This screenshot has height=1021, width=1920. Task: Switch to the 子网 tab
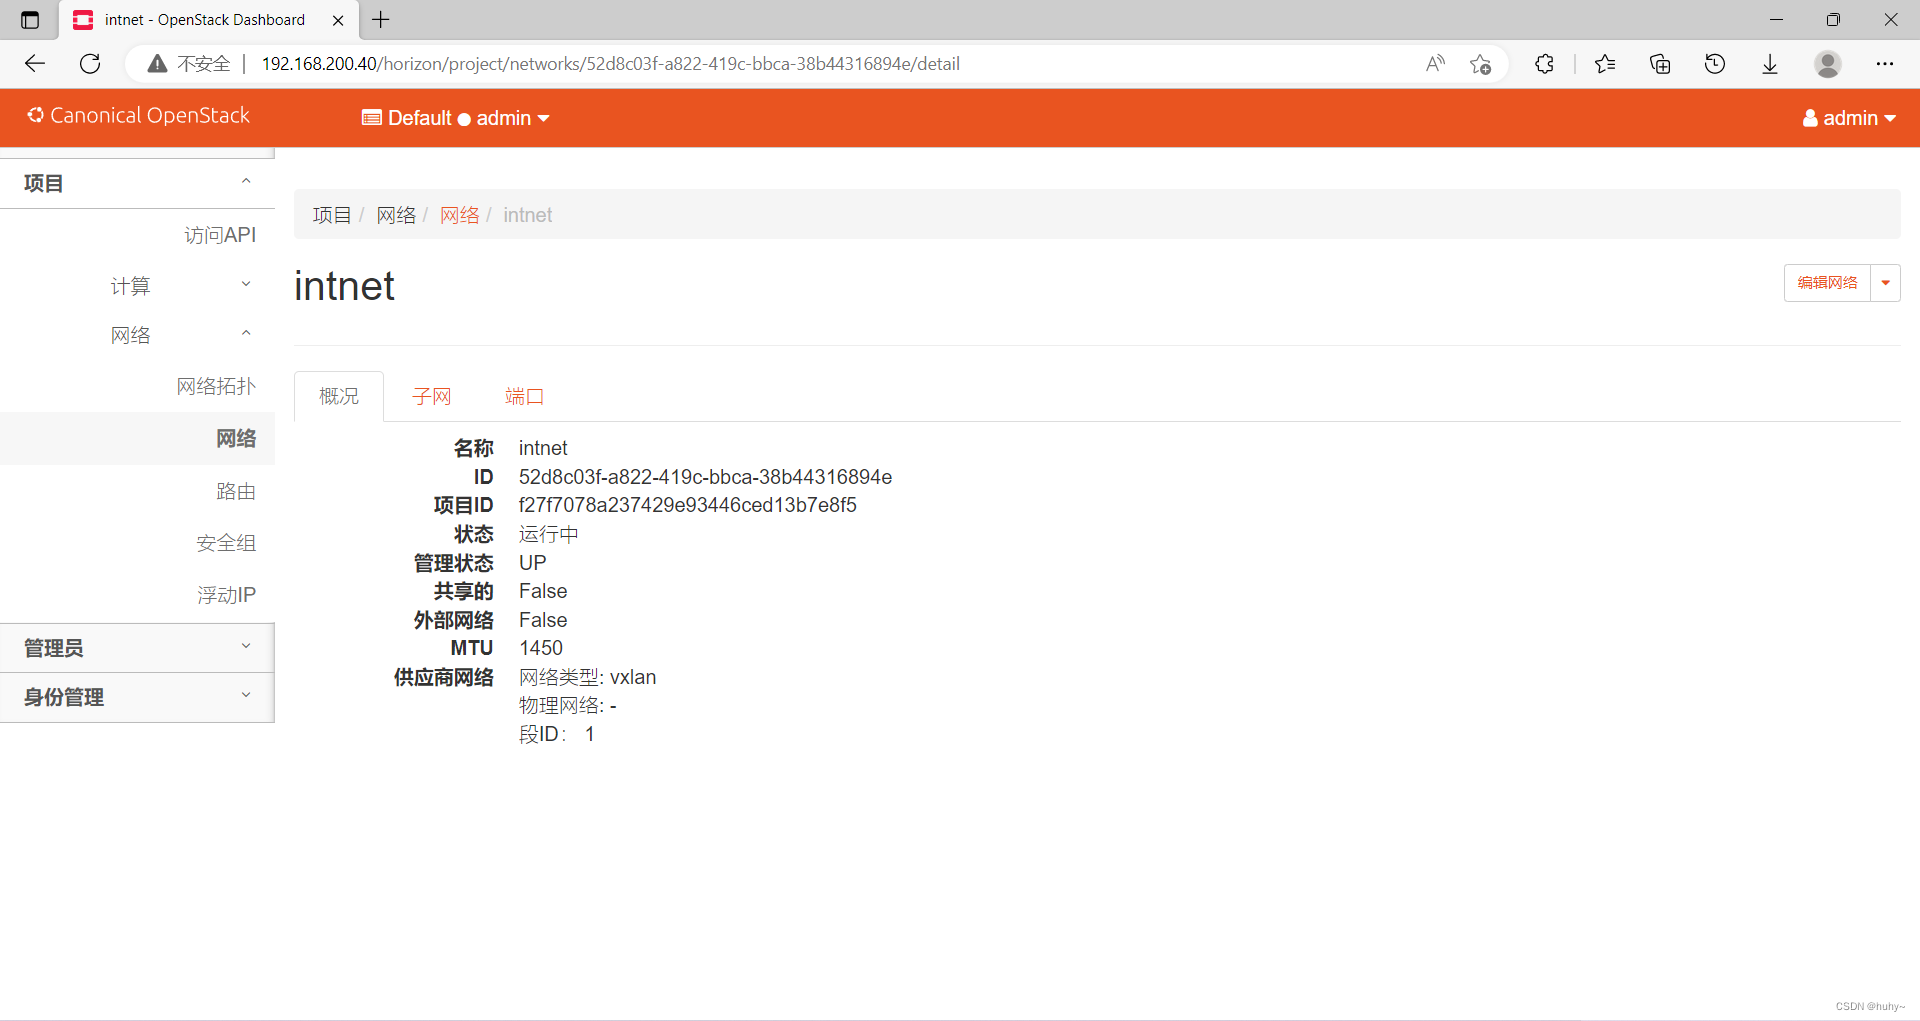[x=432, y=396]
